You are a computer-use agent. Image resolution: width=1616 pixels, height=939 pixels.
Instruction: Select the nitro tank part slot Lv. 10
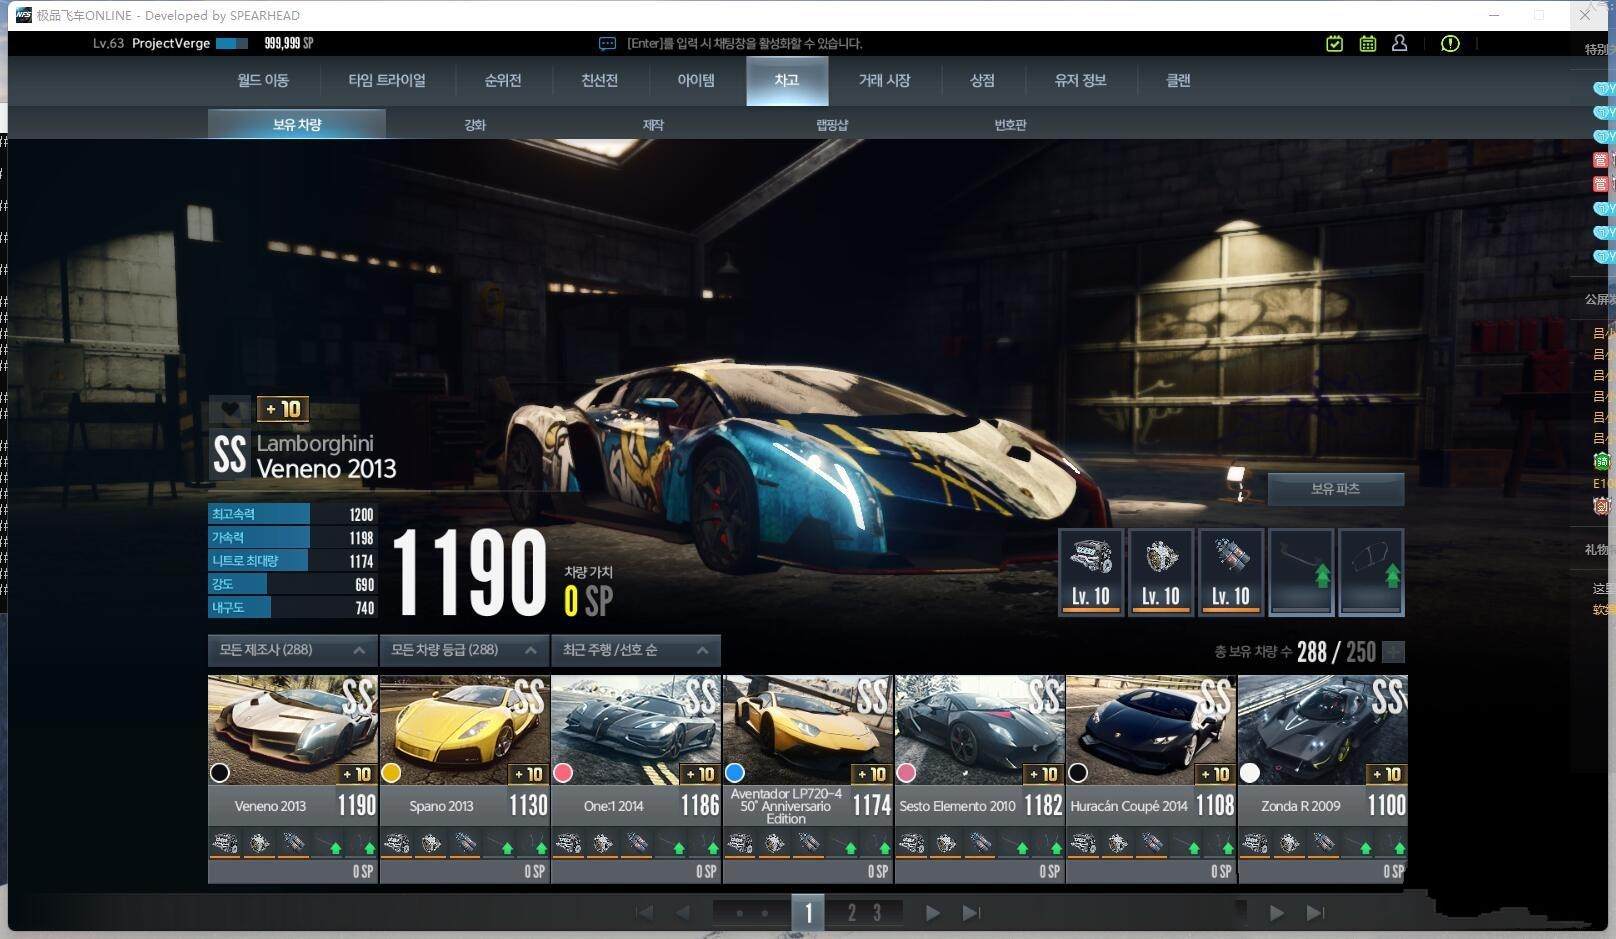(x=1230, y=572)
